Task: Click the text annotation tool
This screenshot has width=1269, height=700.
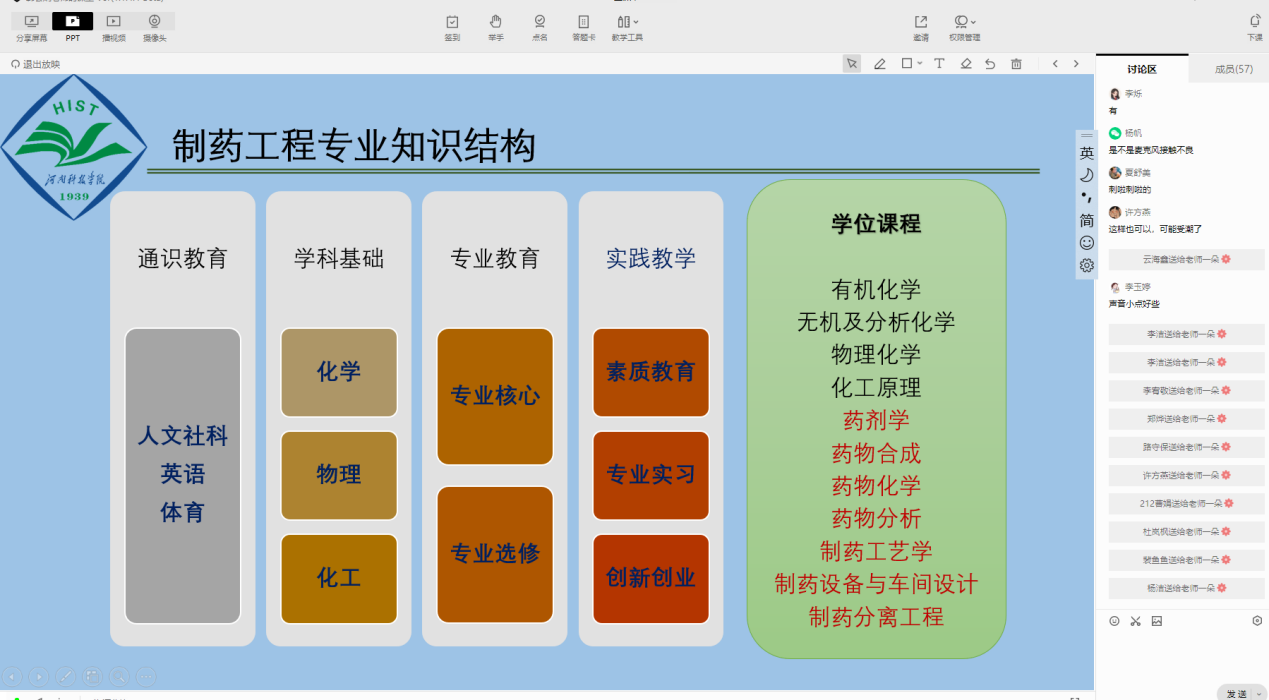Action: (x=939, y=63)
